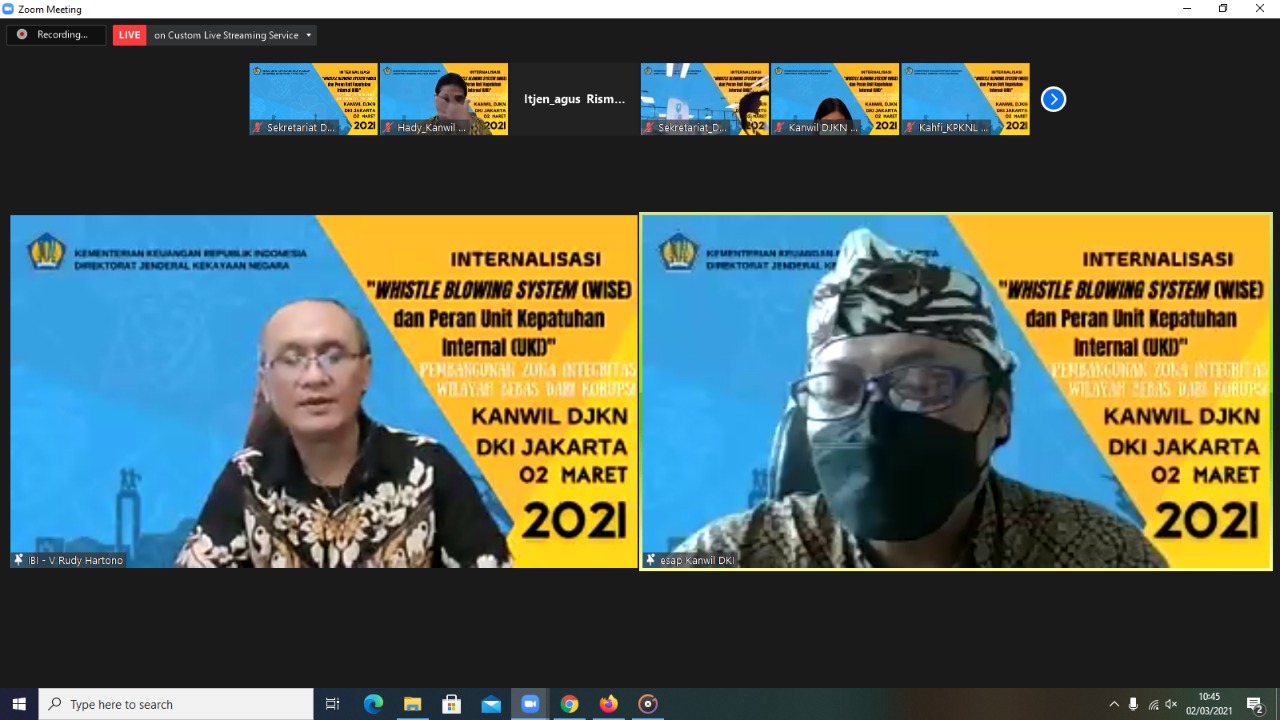
Task: Open Microsoft Store from the taskbar
Action: [451, 704]
